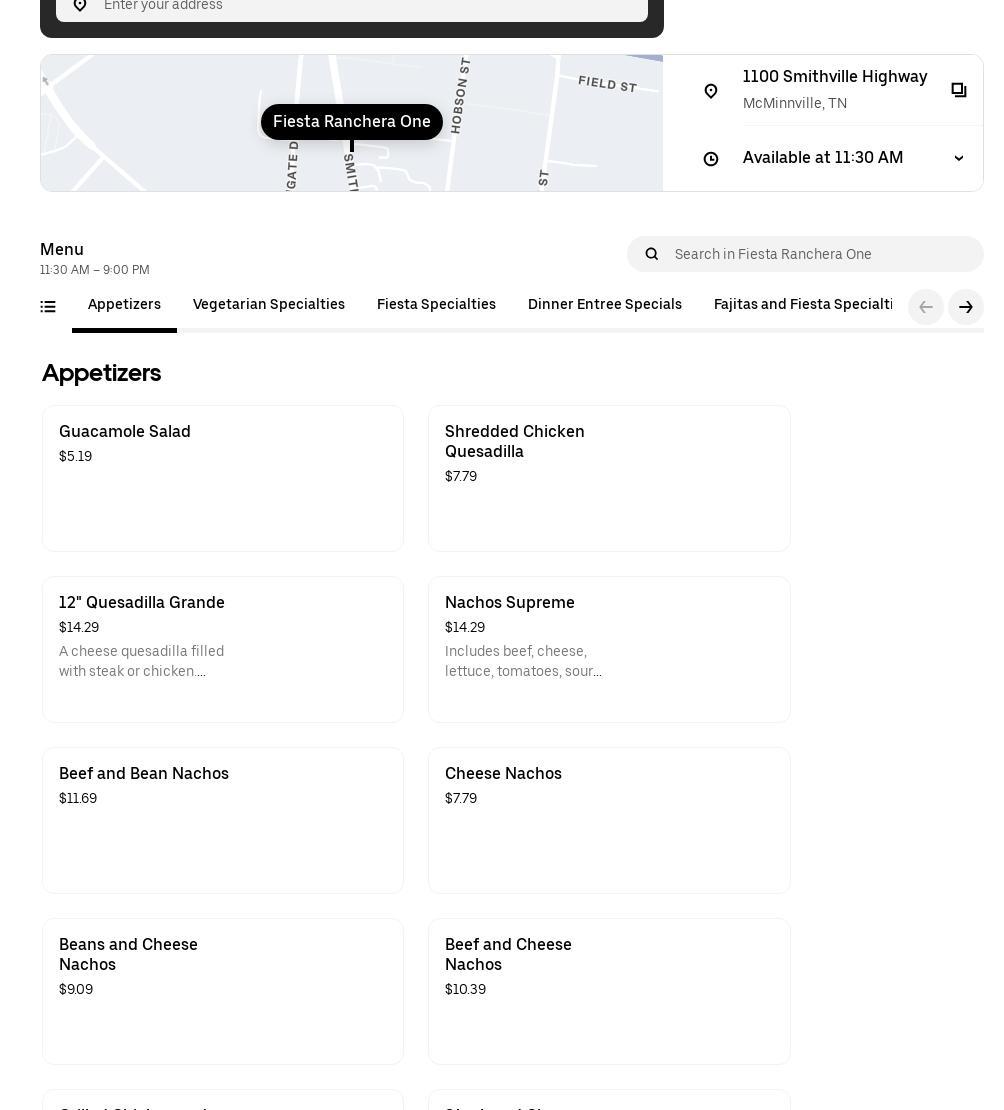The height and width of the screenshot is (1110, 1004).
Task: Click the search magnifier icon in menu search
Action: coord(652,254)
